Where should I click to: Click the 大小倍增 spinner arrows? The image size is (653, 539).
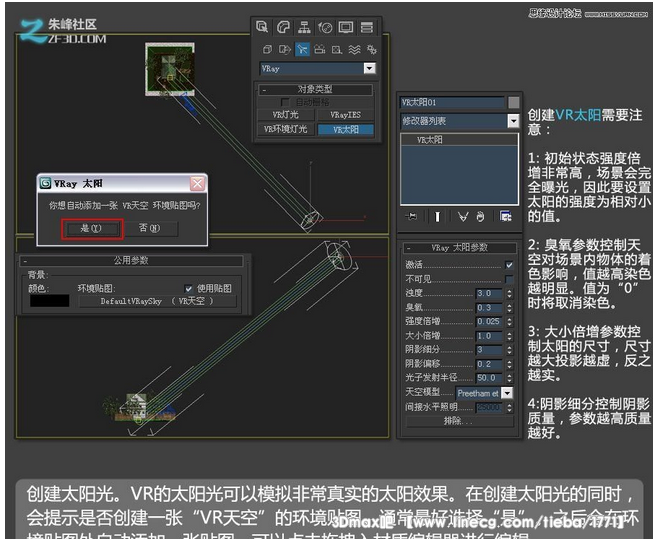(509, 336)
